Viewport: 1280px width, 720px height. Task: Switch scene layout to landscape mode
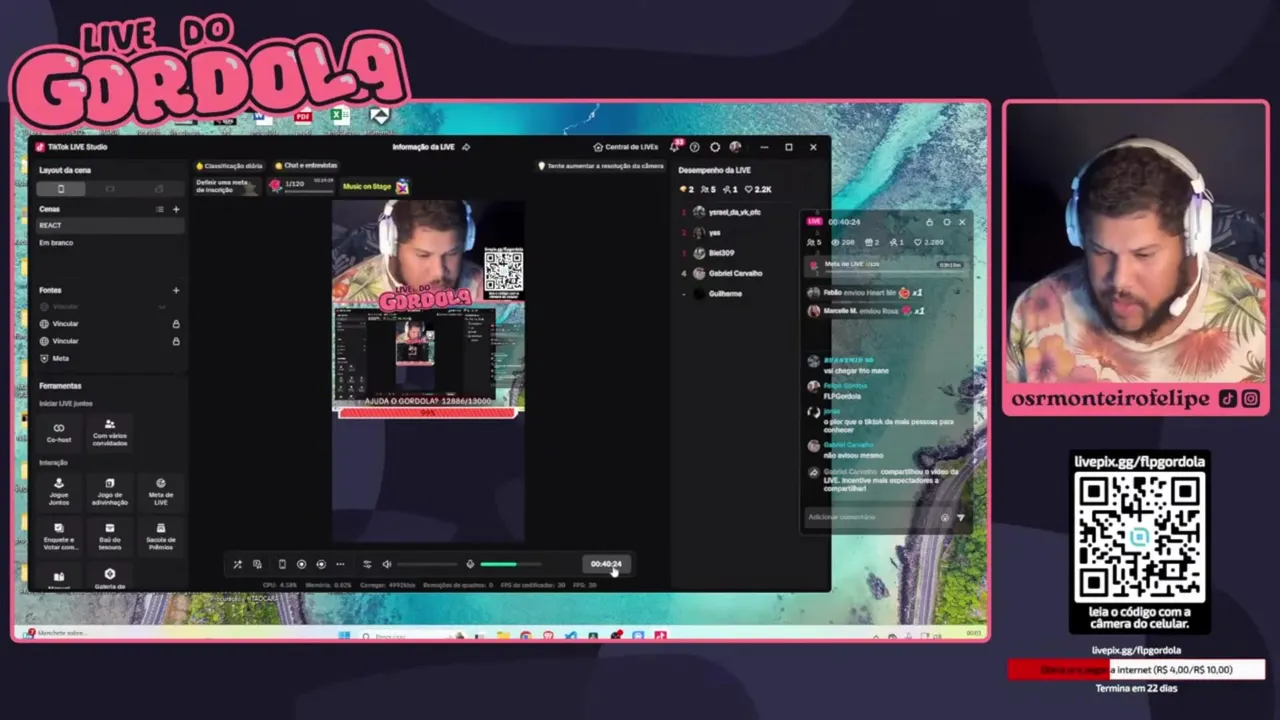tap(110, 189)
